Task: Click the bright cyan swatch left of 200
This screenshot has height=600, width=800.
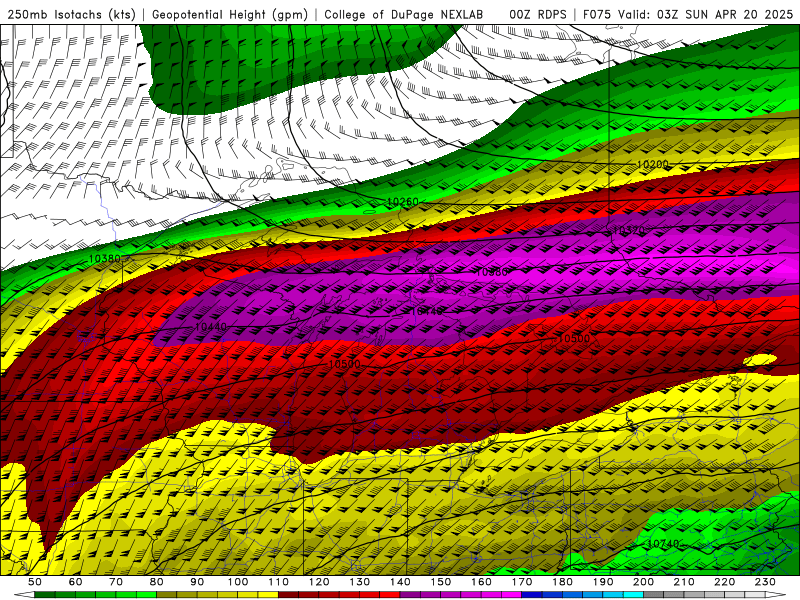Action: pyautogui.click(x=634, y=595)
